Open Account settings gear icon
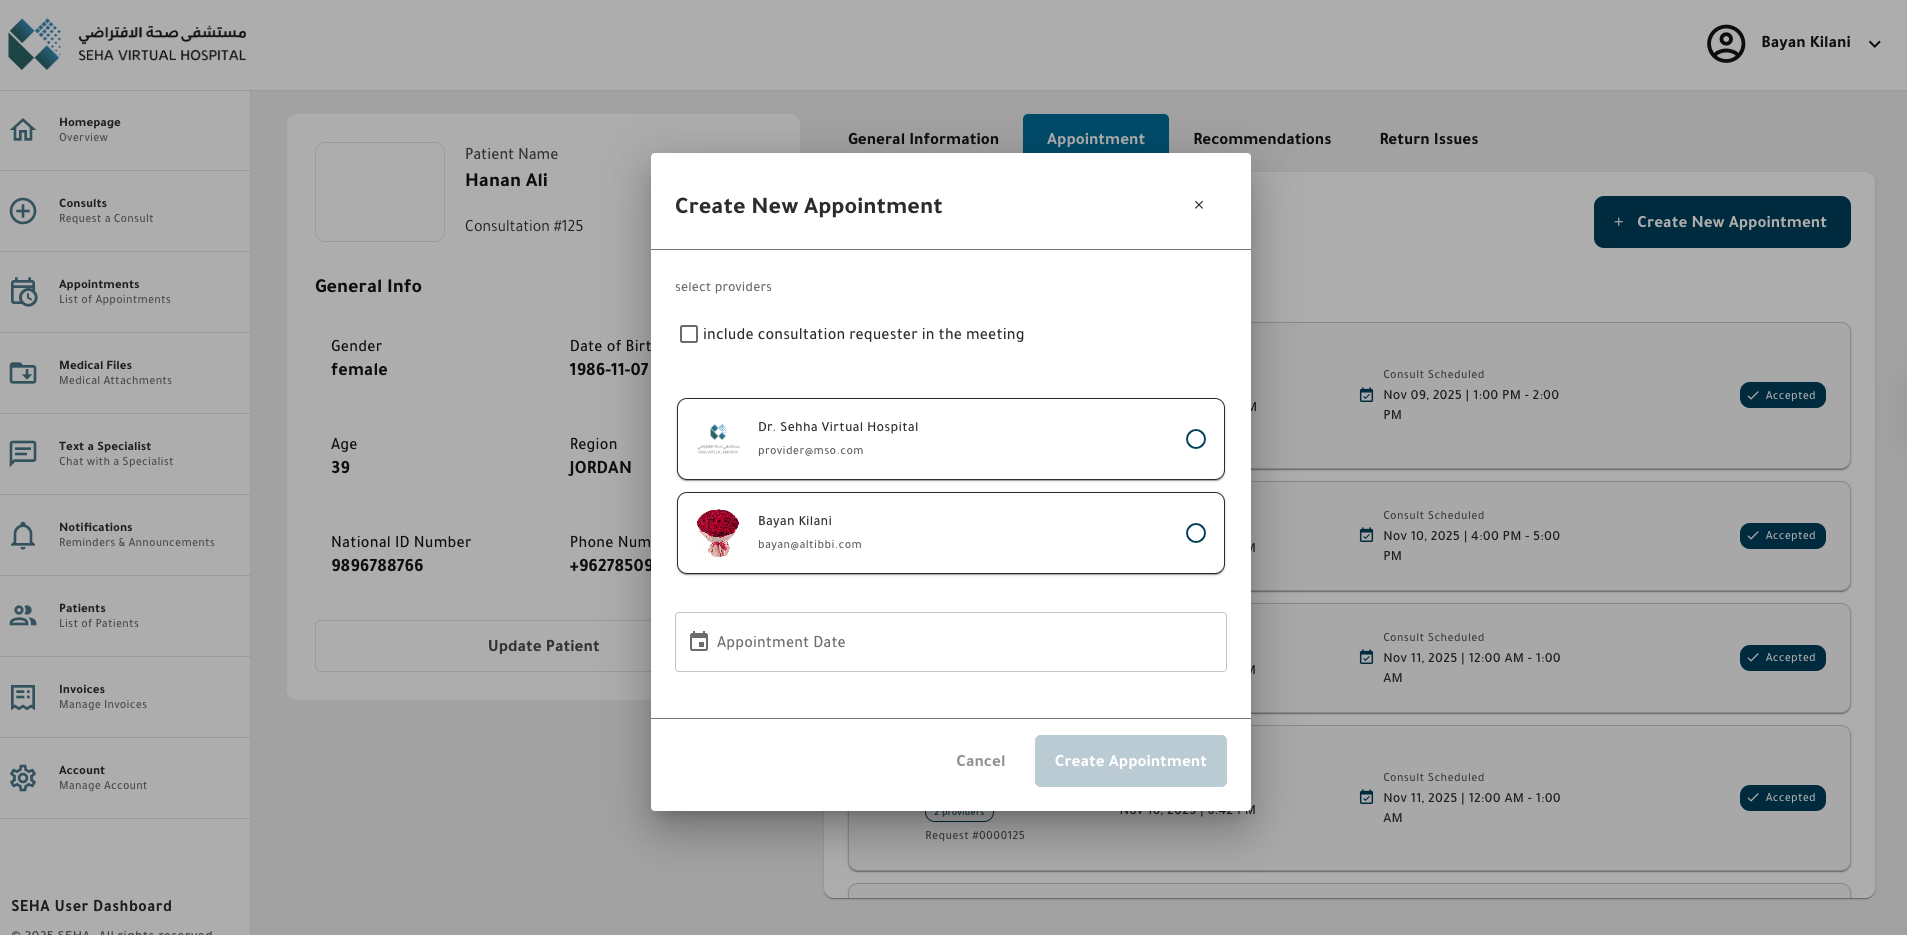 23,777
